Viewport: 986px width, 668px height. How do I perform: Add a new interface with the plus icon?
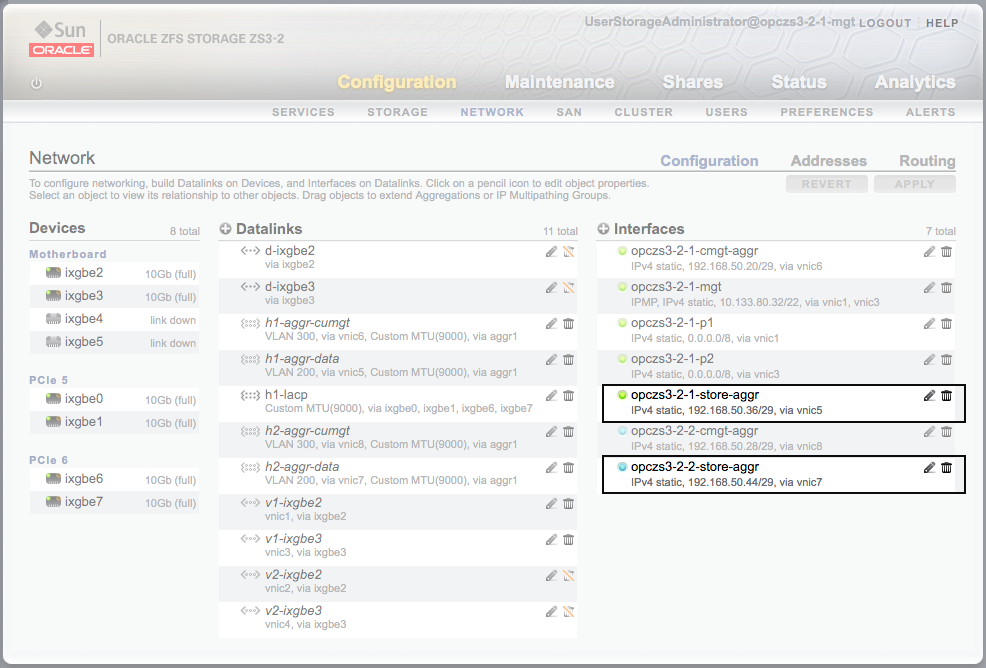click(603, 229)
